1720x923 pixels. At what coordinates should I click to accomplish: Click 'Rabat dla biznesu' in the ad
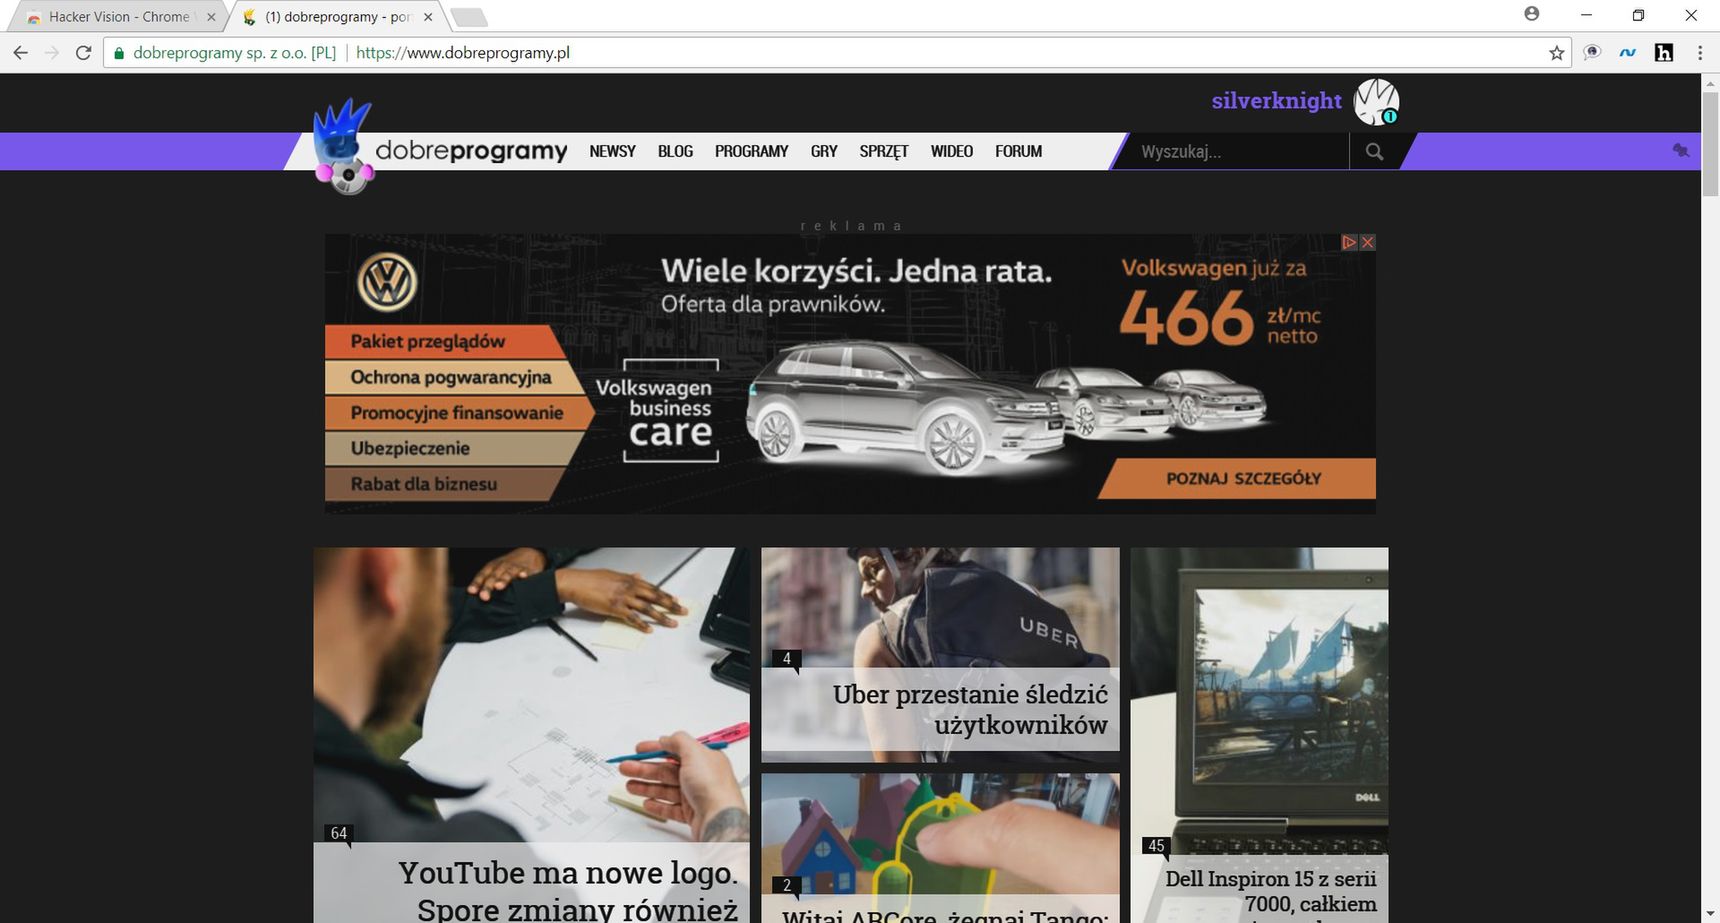coord(424,483)
